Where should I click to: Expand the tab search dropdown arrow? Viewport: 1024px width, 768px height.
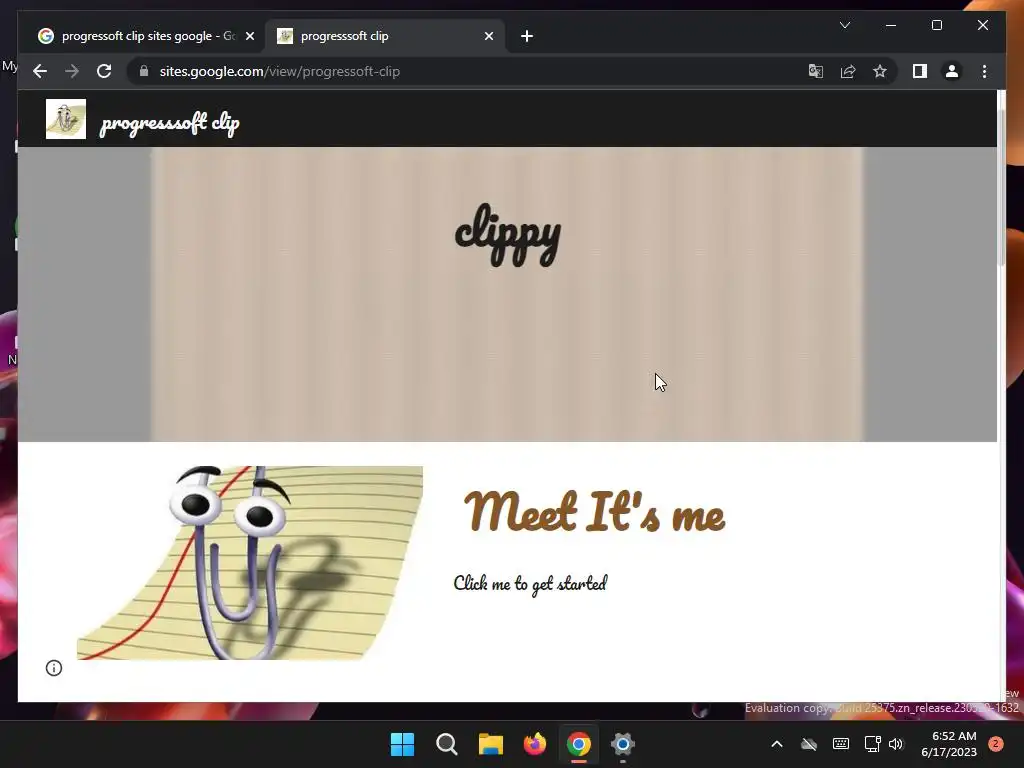click(x=844, y=25)
